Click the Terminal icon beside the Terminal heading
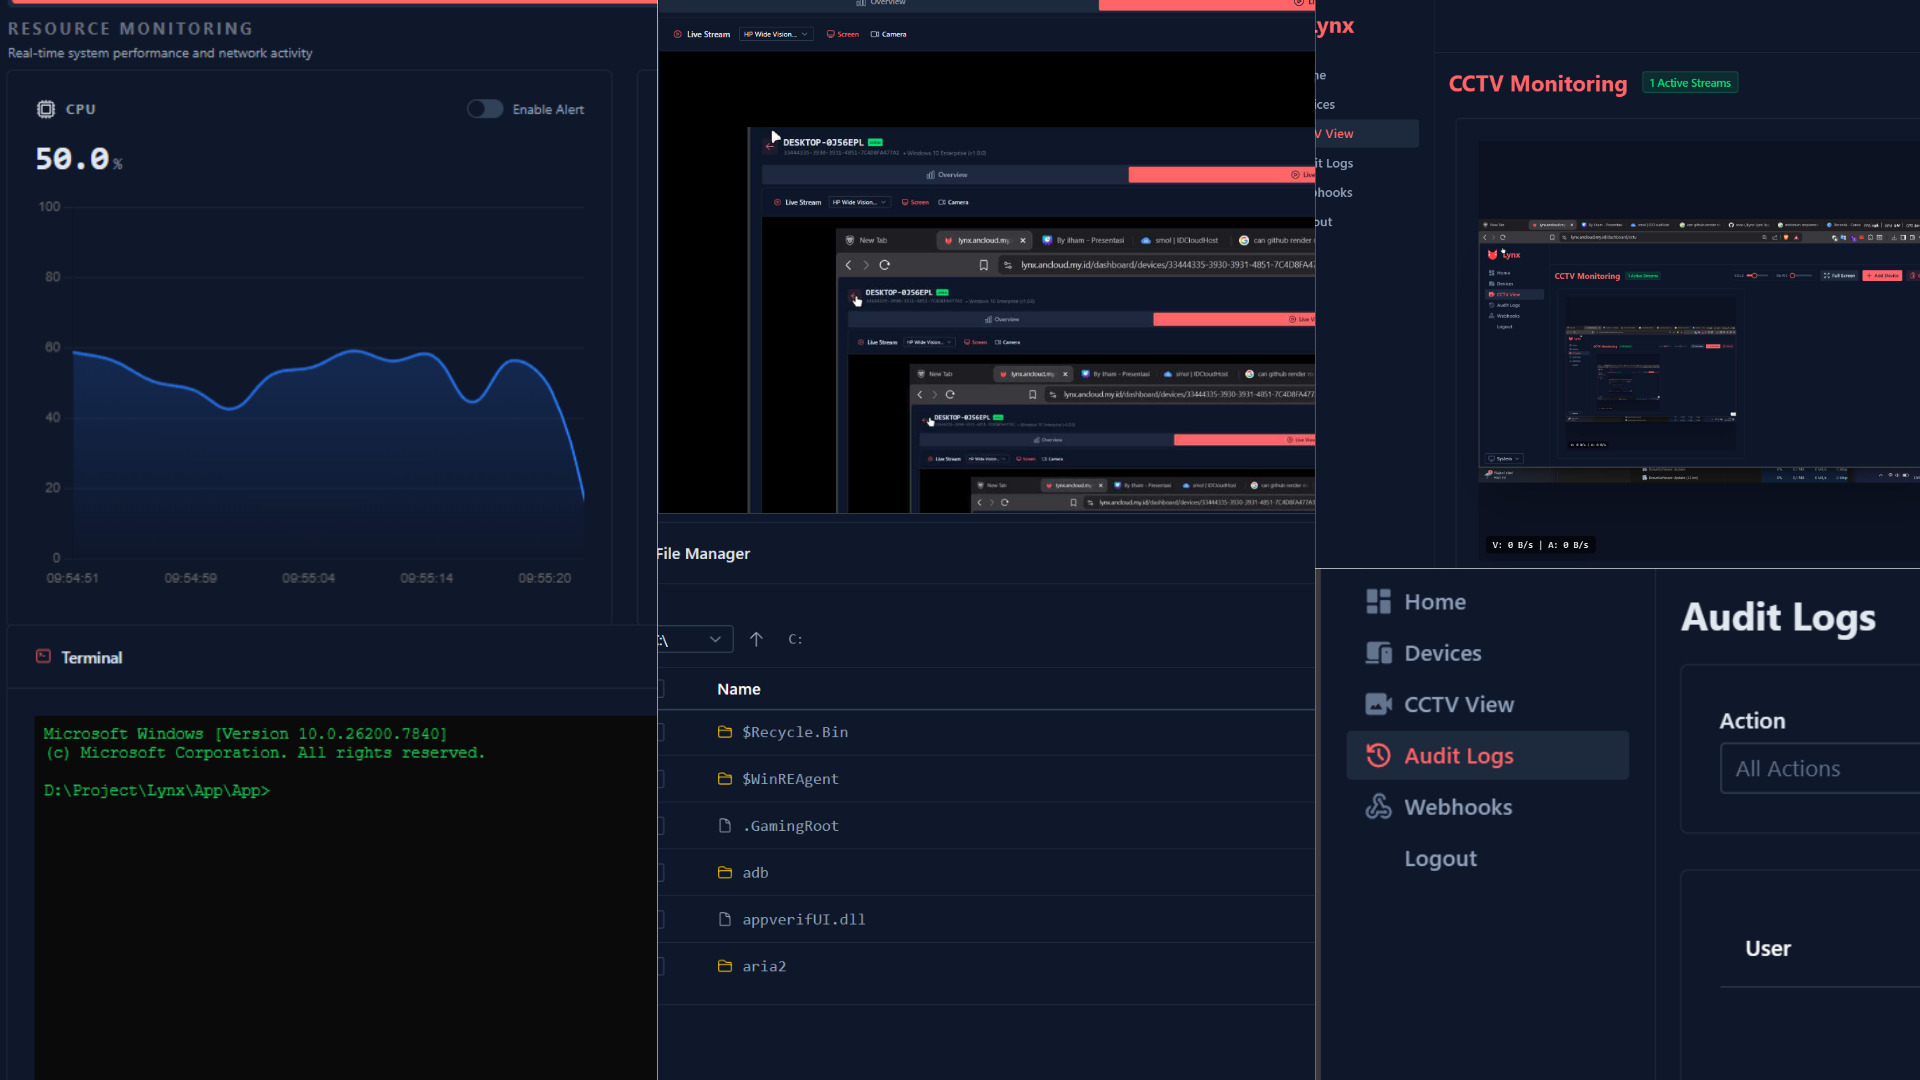Screen dimensions: 1920x1080 point(43,656)
